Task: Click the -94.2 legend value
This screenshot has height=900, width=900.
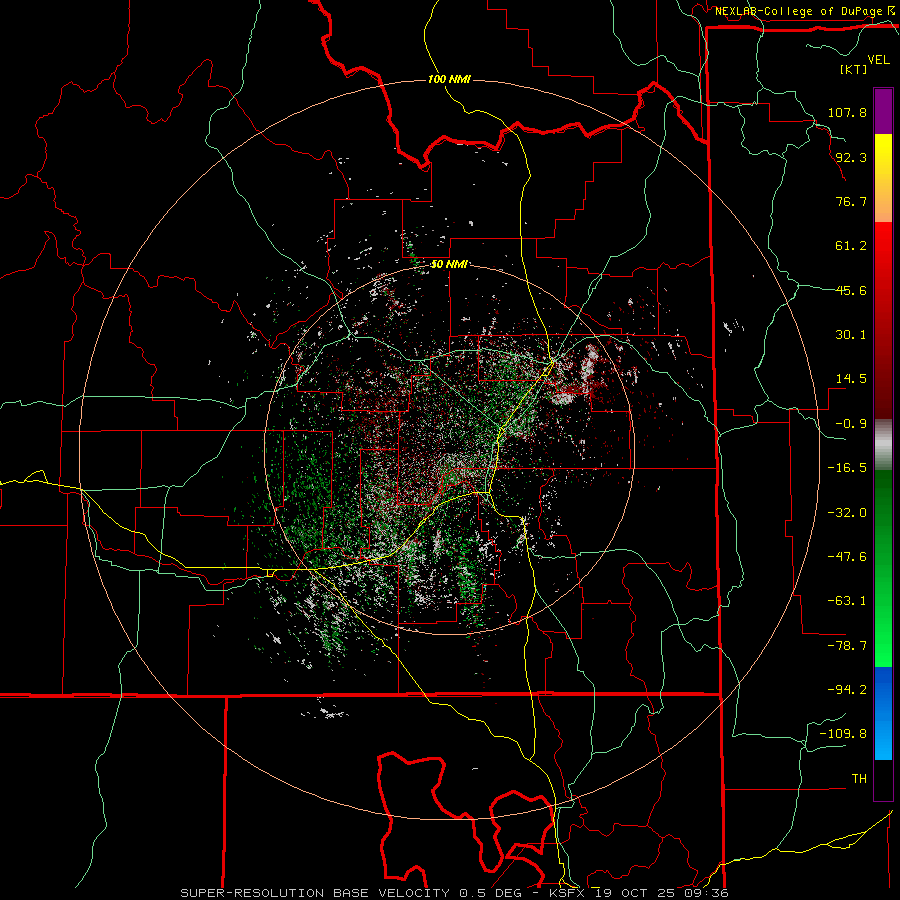Action: (x=847, y=689)
